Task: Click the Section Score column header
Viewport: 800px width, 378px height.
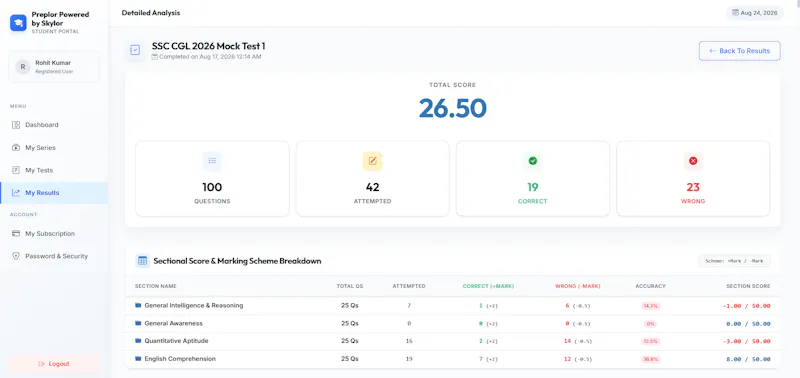Action: pos(748,286)
